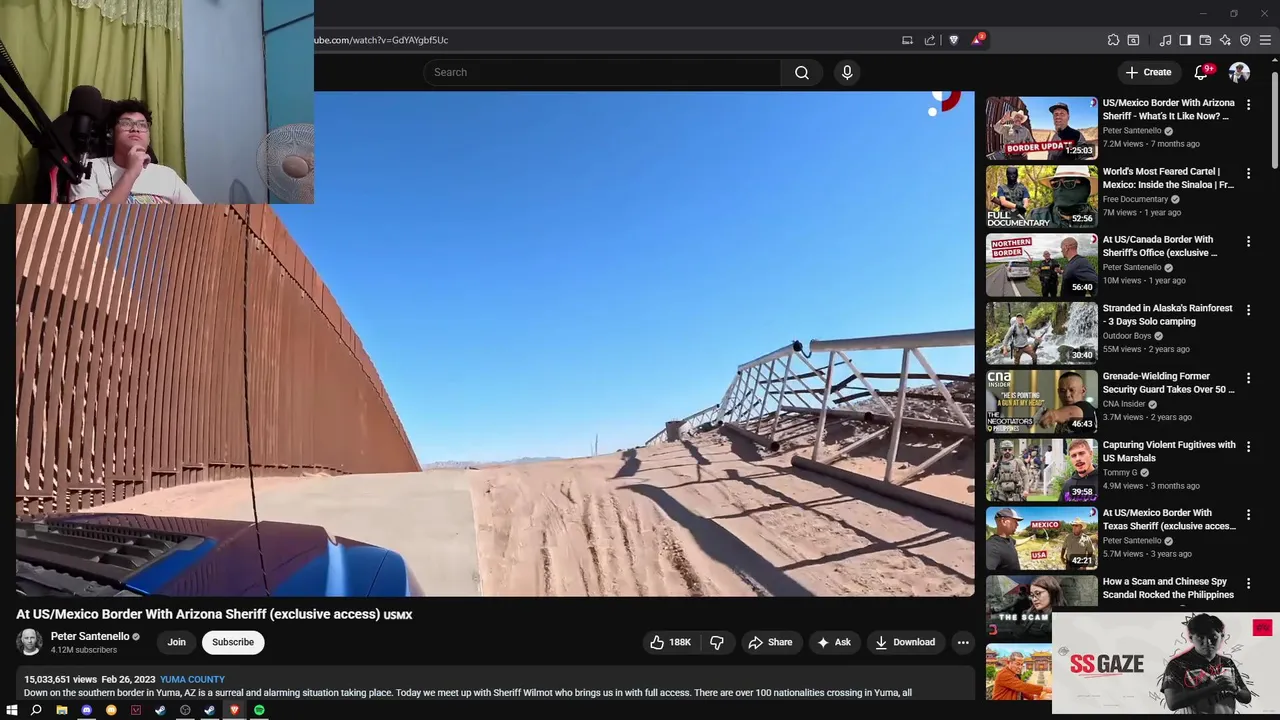Switch to Brave browser in taskbar
The width and height of the screenshot is (1280, 720).
coord(234,710)
